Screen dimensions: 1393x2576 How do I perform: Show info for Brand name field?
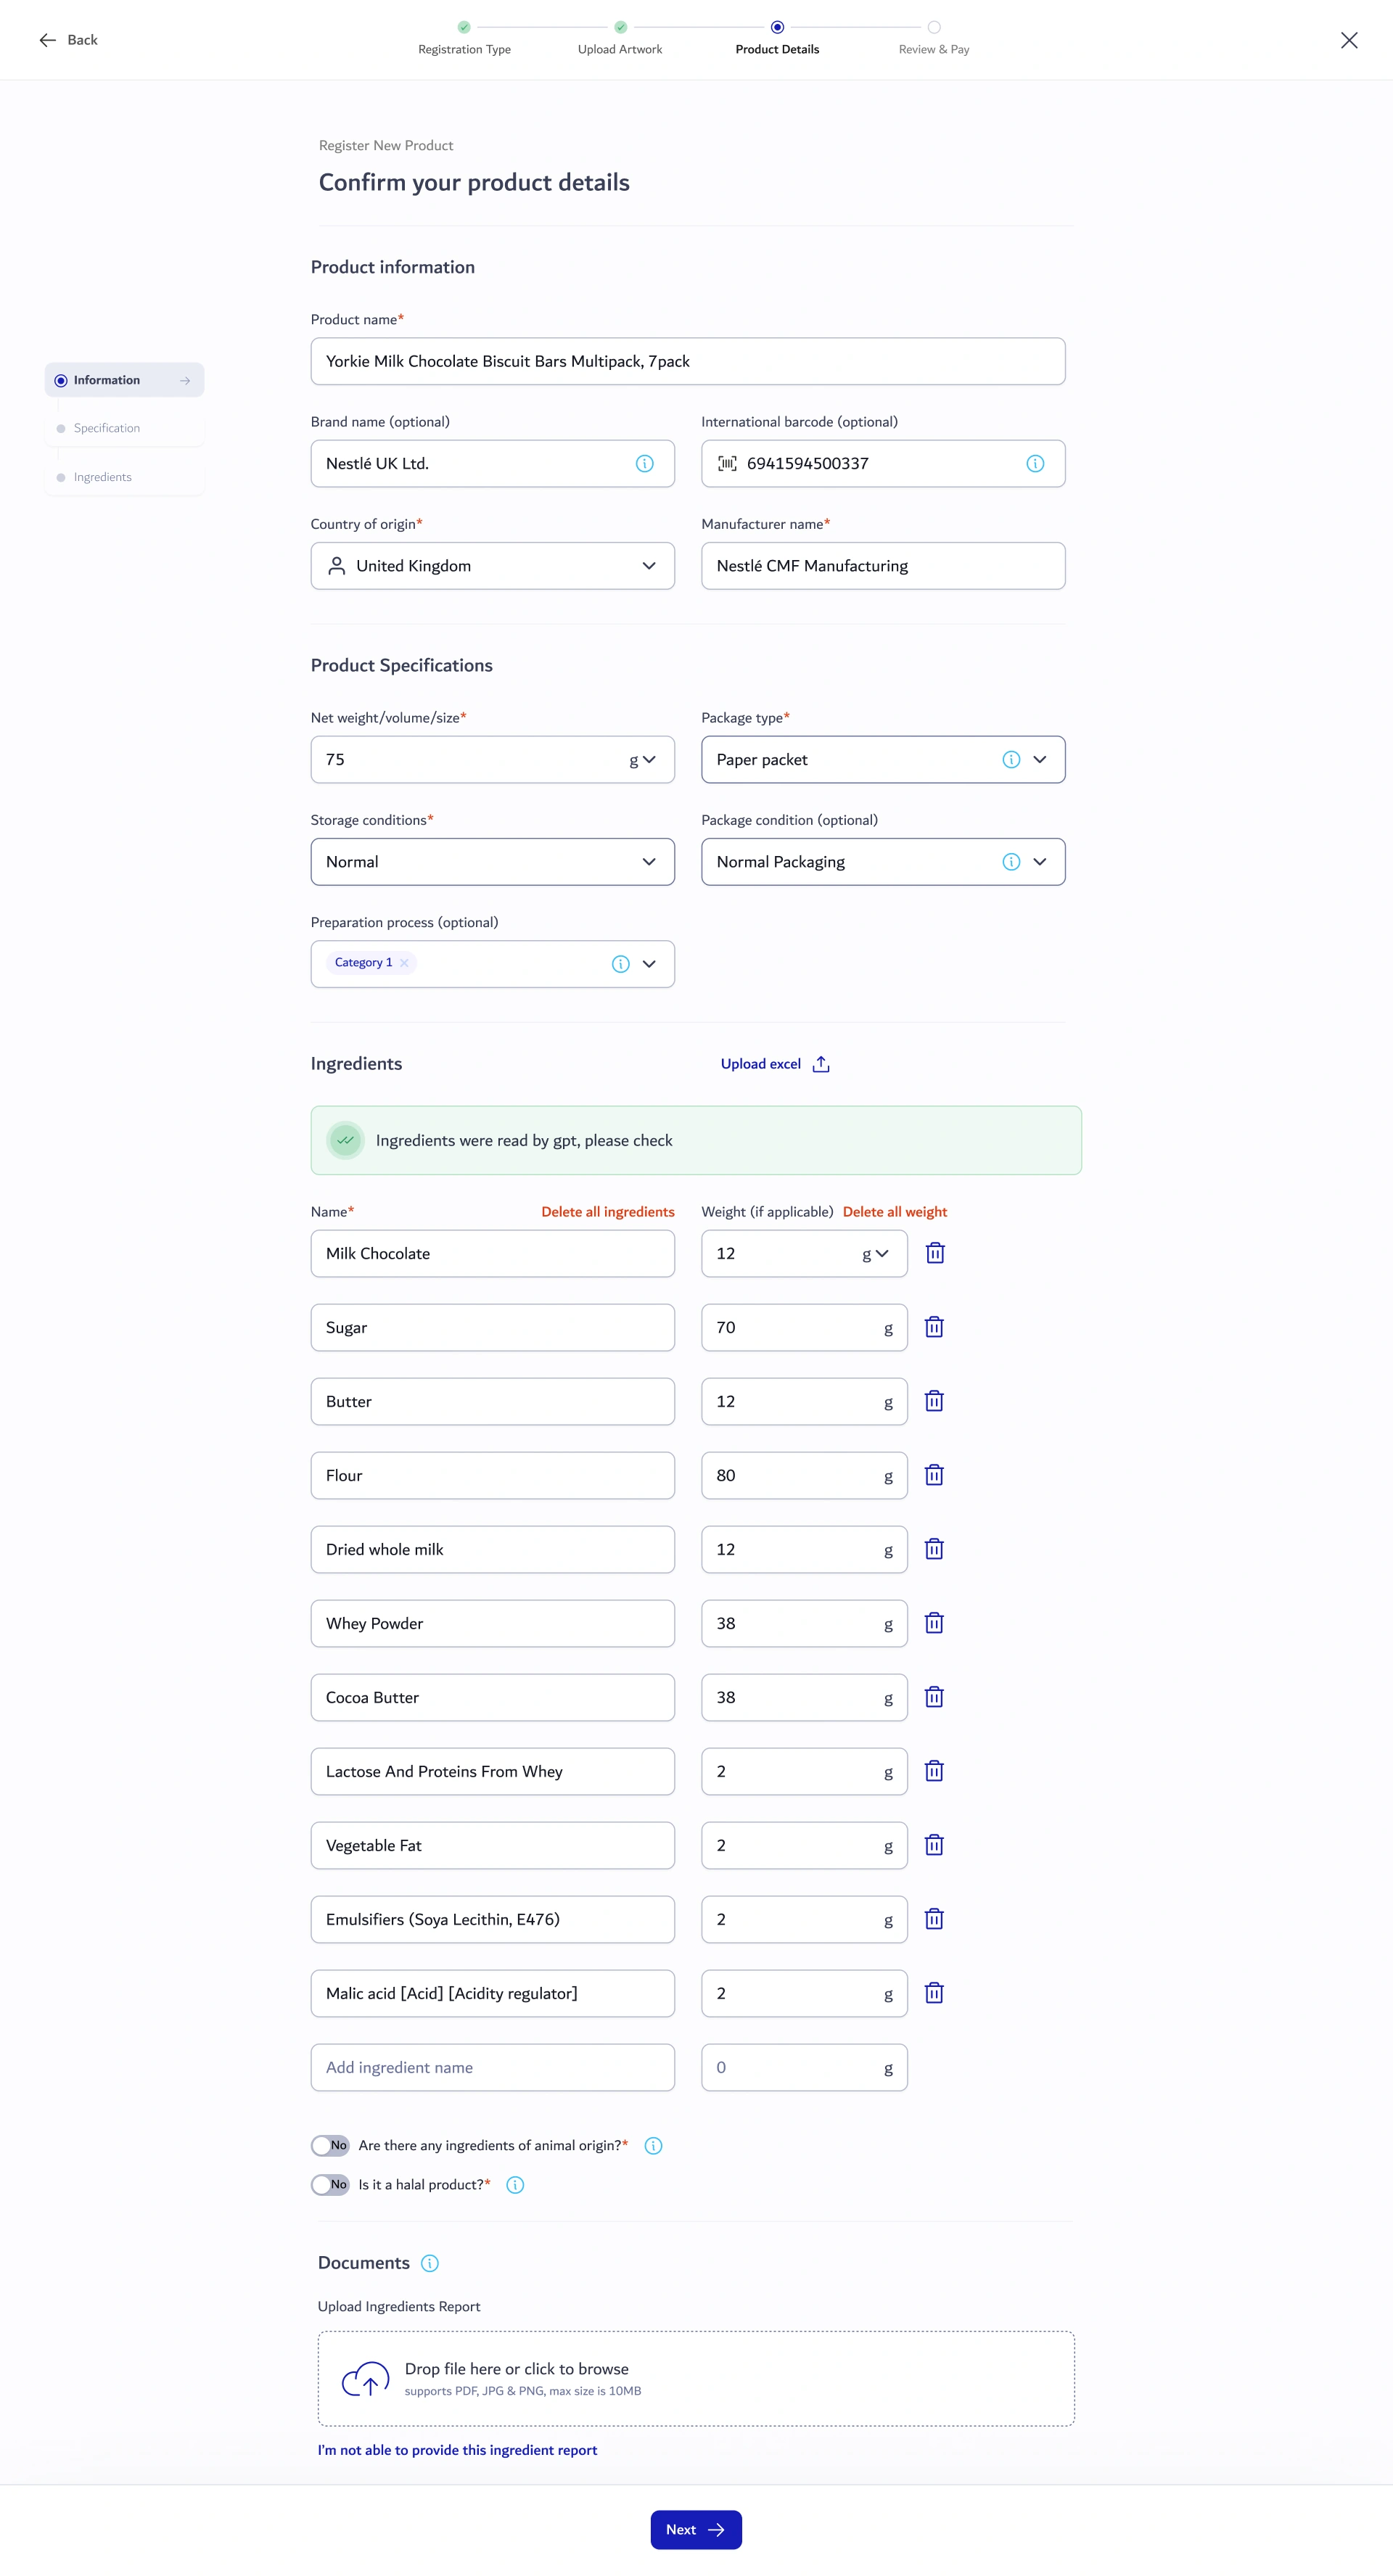[x=645, y=464]
